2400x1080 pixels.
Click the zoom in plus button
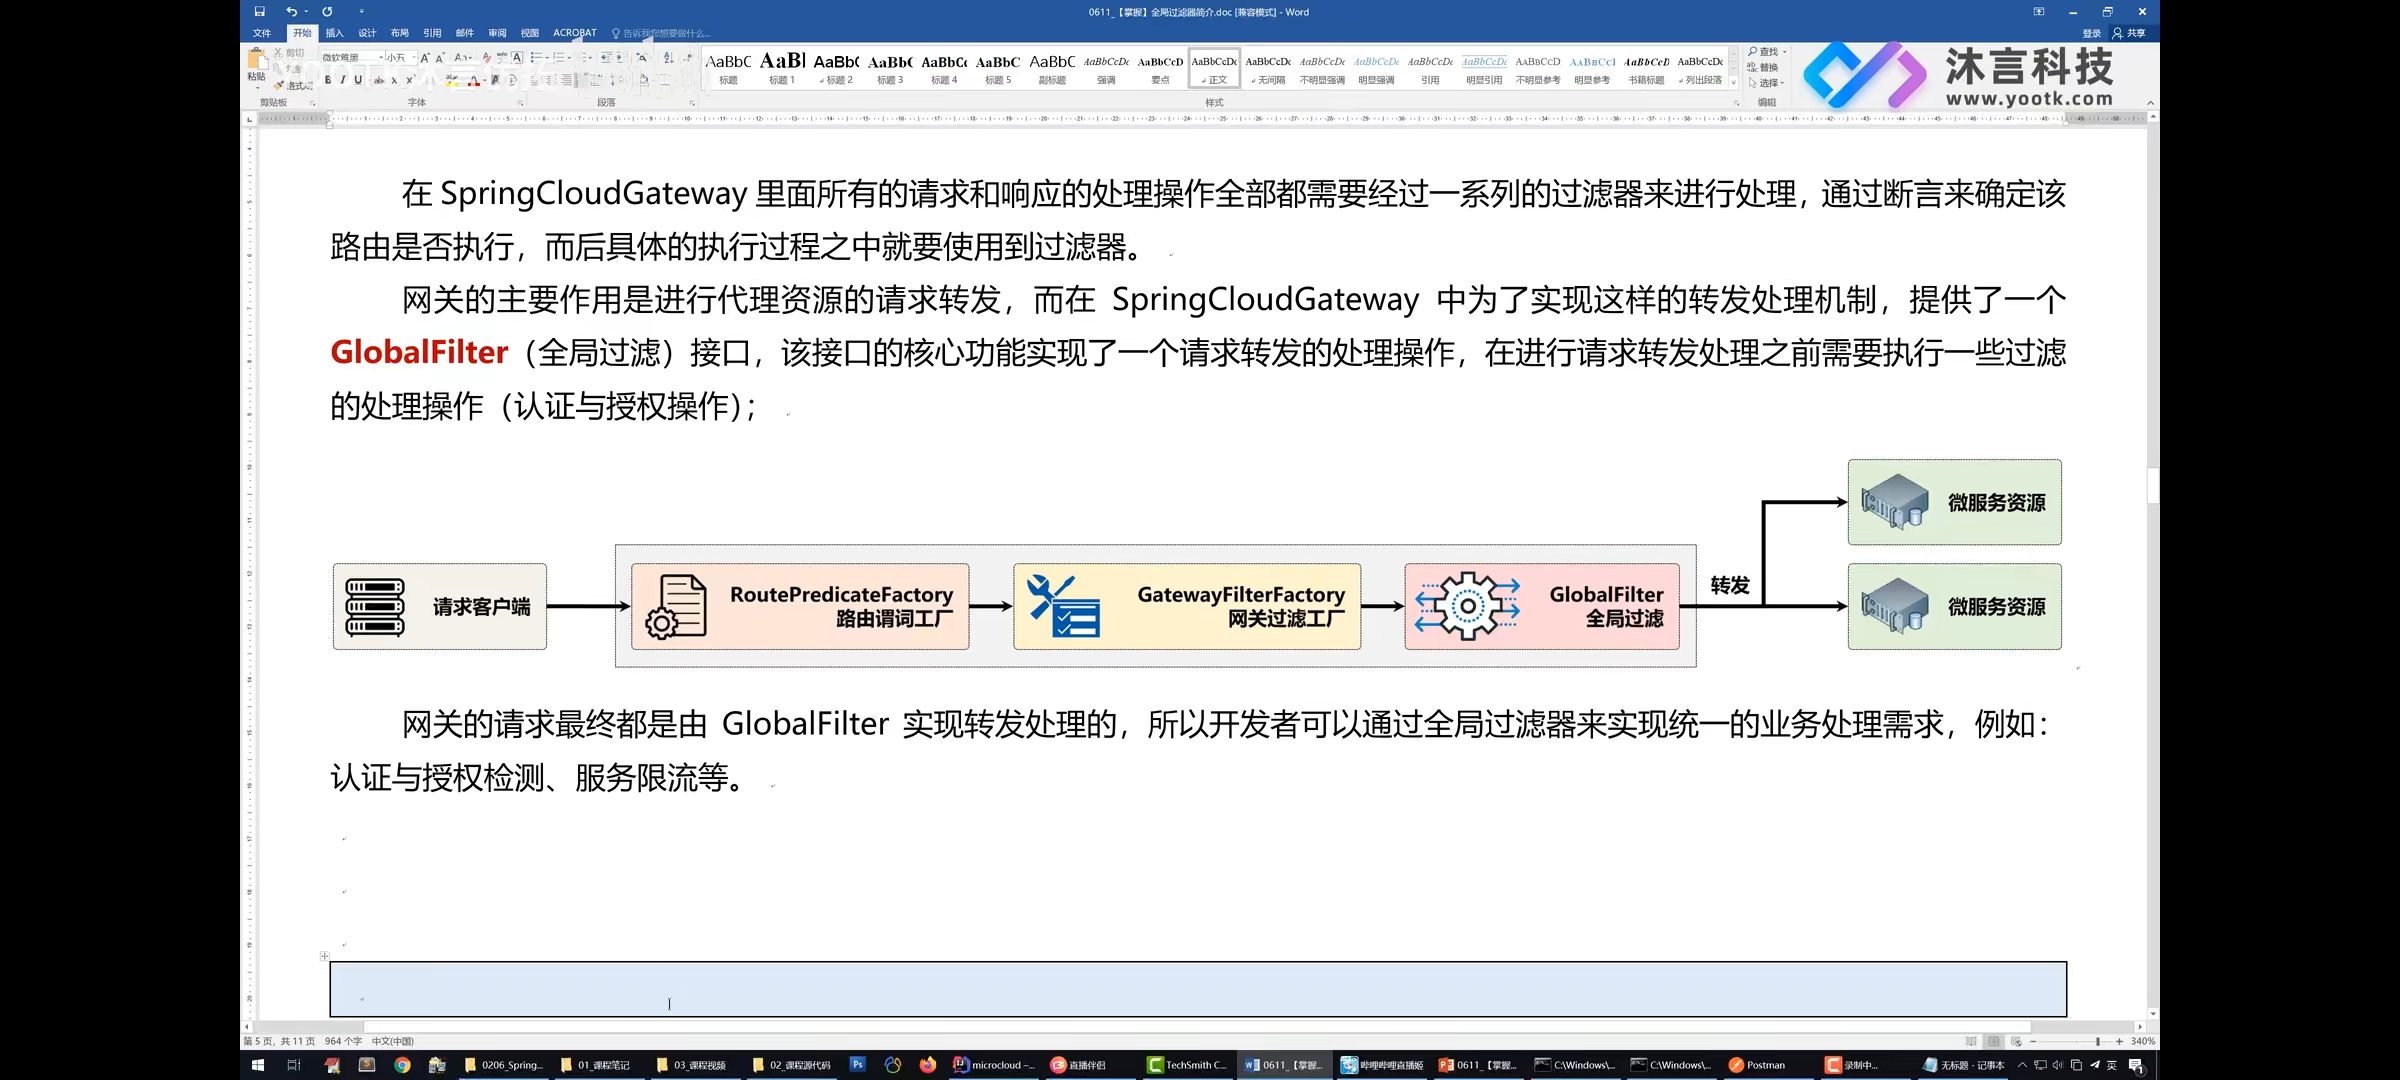click(x=2119, y=1041)
